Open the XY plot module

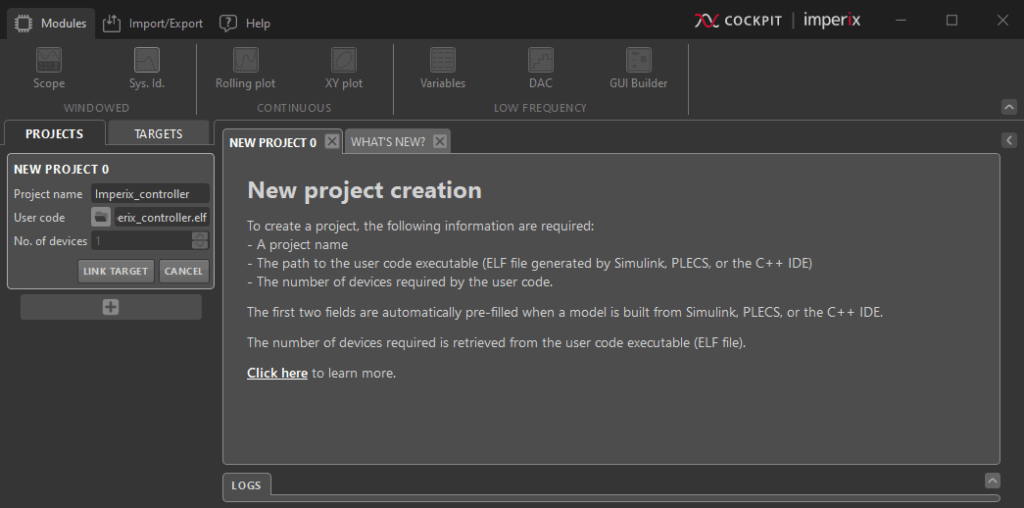[343, 67]
